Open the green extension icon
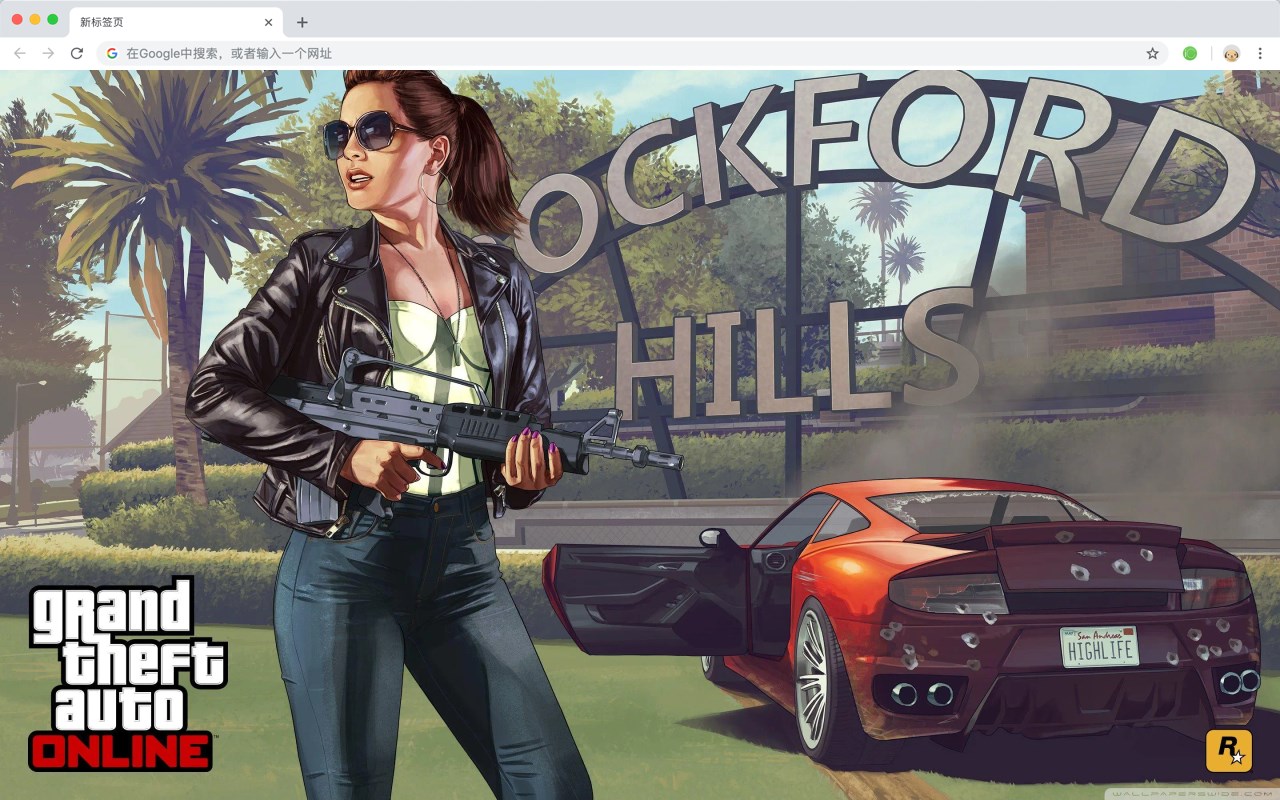 tap(1190, 53)
